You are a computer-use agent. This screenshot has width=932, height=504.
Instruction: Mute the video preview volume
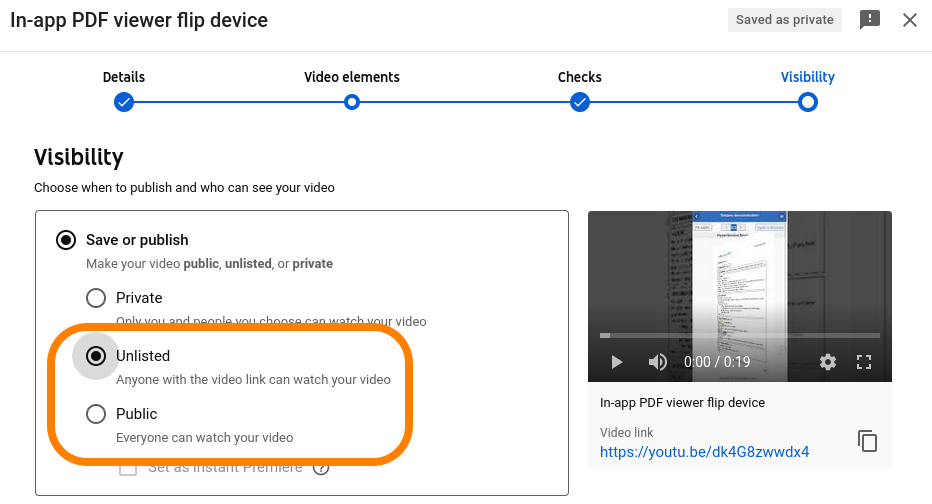click(657, 362)
